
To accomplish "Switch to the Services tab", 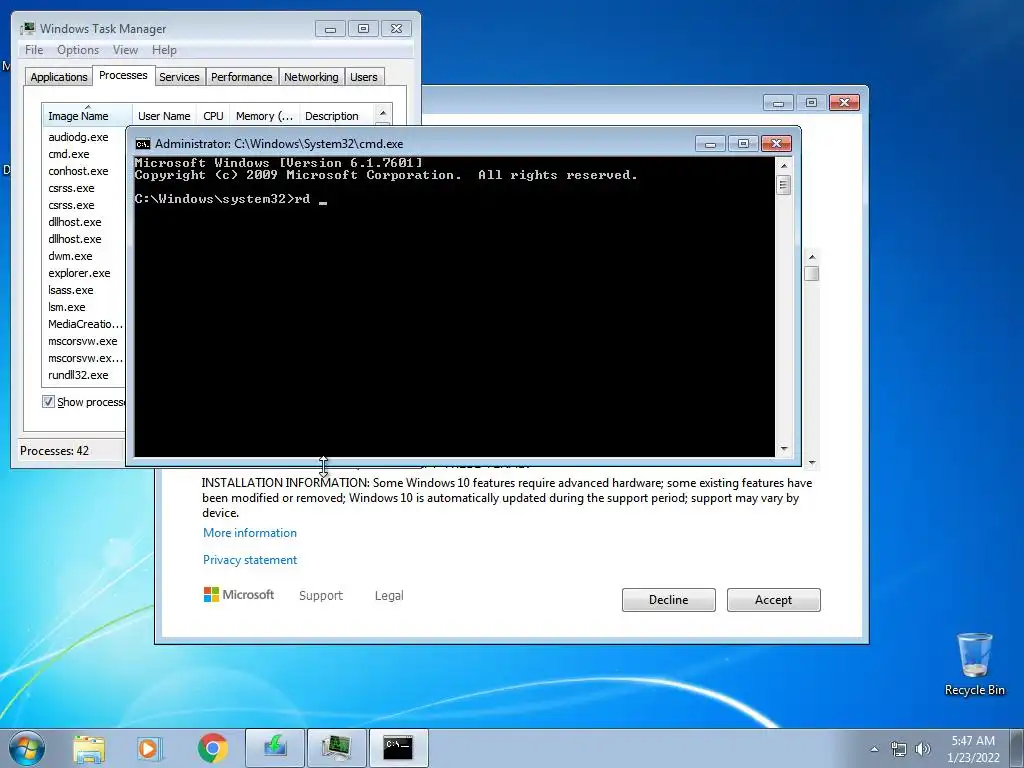I will pos(179,77).
